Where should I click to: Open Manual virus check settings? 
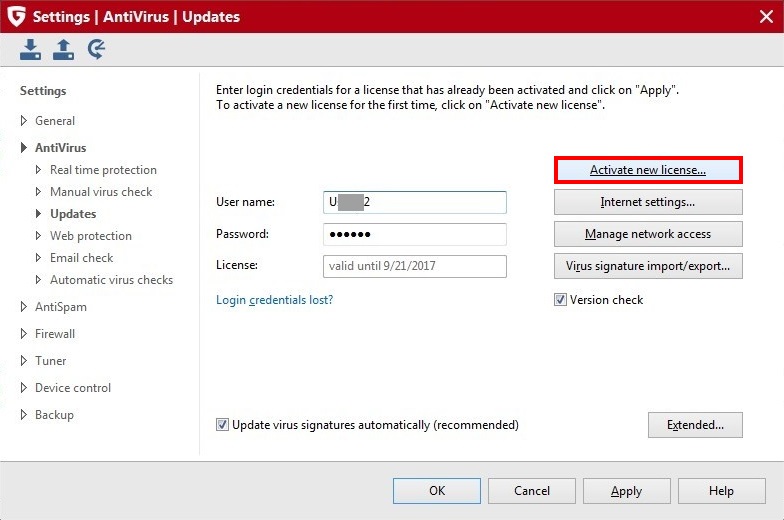(x=101, y=192)
